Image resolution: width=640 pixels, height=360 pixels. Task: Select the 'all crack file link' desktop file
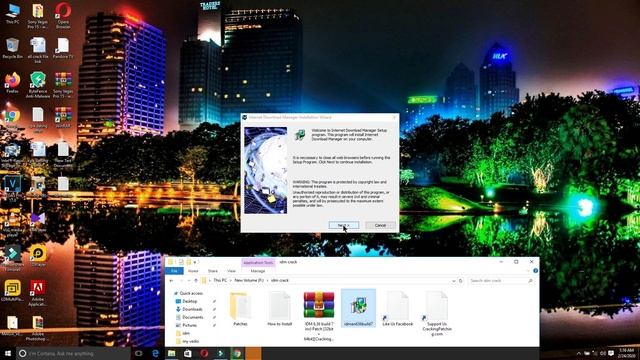38,50
